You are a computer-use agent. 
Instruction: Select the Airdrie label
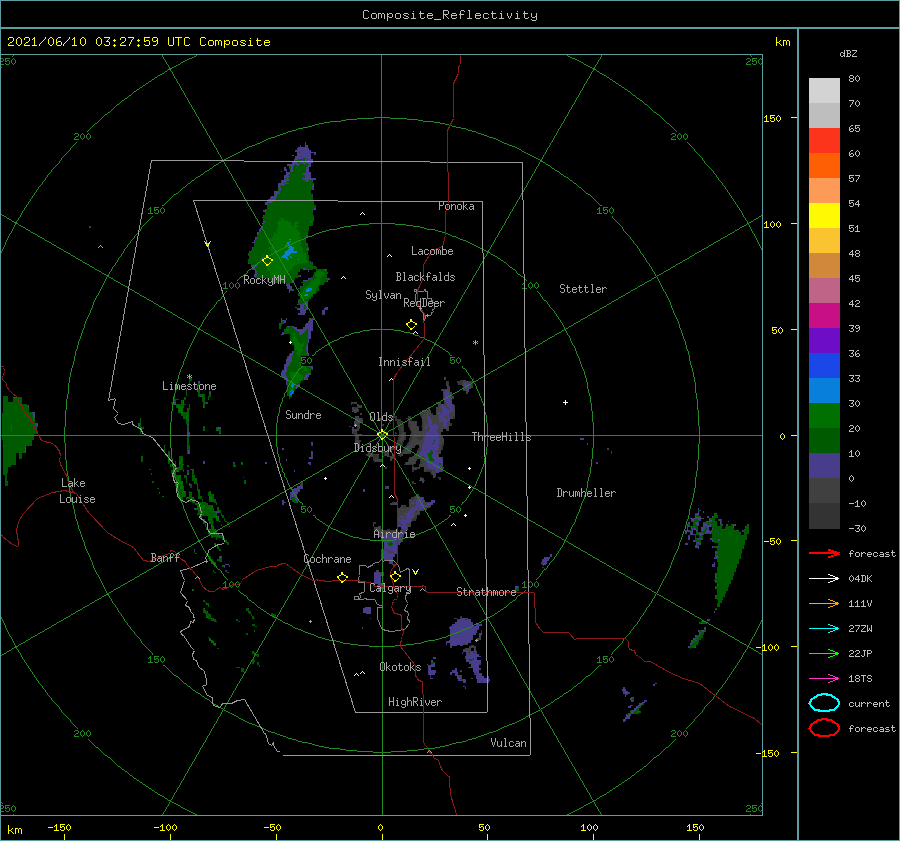tap(394, 534)
